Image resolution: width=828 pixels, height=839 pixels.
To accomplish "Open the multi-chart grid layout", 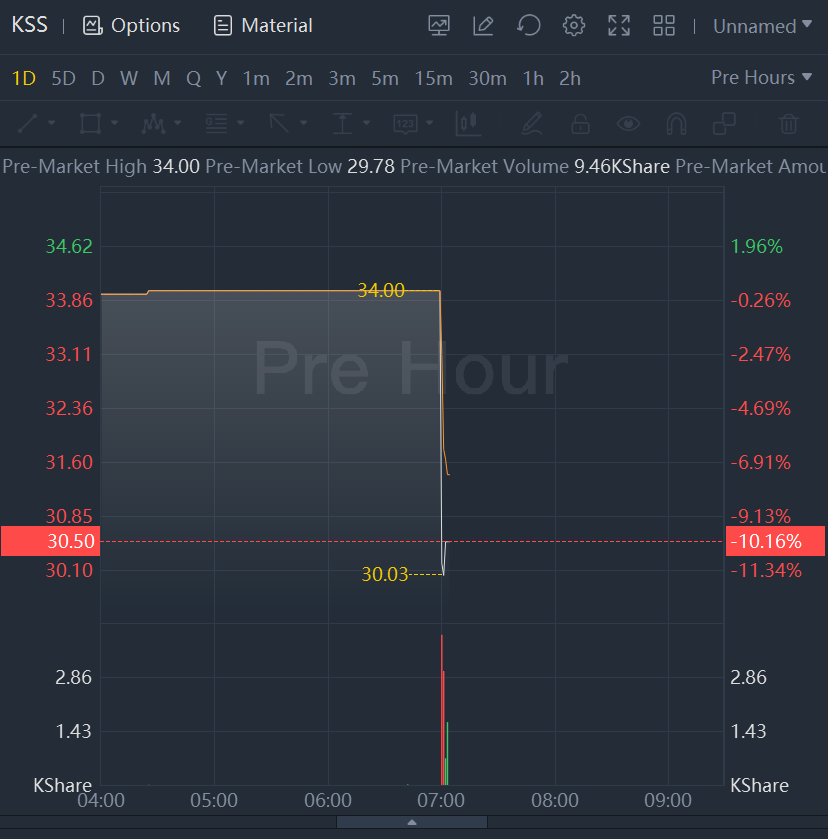I will pyautogui.click(x=664, y=25).
